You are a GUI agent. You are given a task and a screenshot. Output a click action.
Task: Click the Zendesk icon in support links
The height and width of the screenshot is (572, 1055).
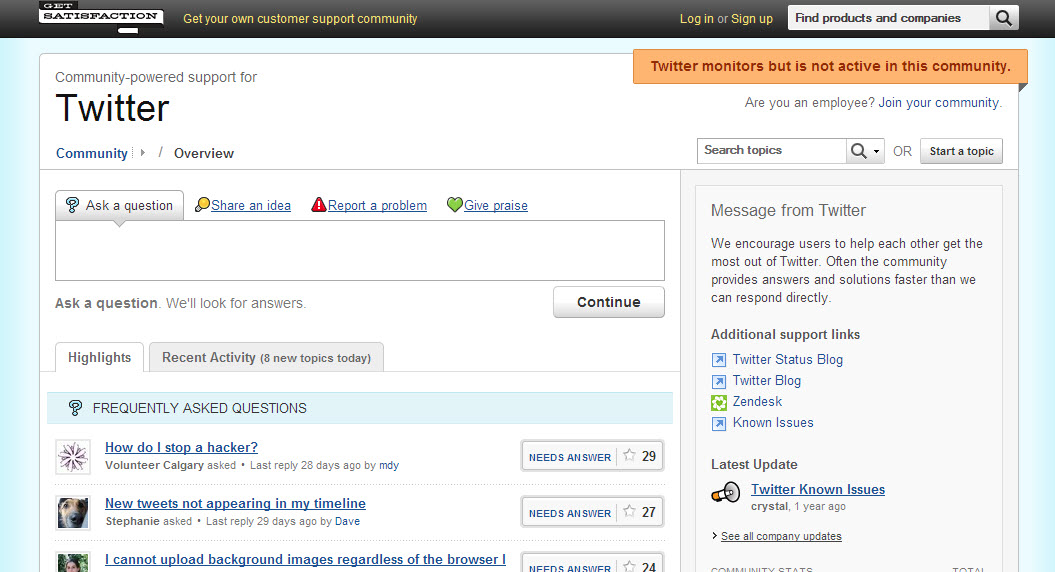point(719,402)
